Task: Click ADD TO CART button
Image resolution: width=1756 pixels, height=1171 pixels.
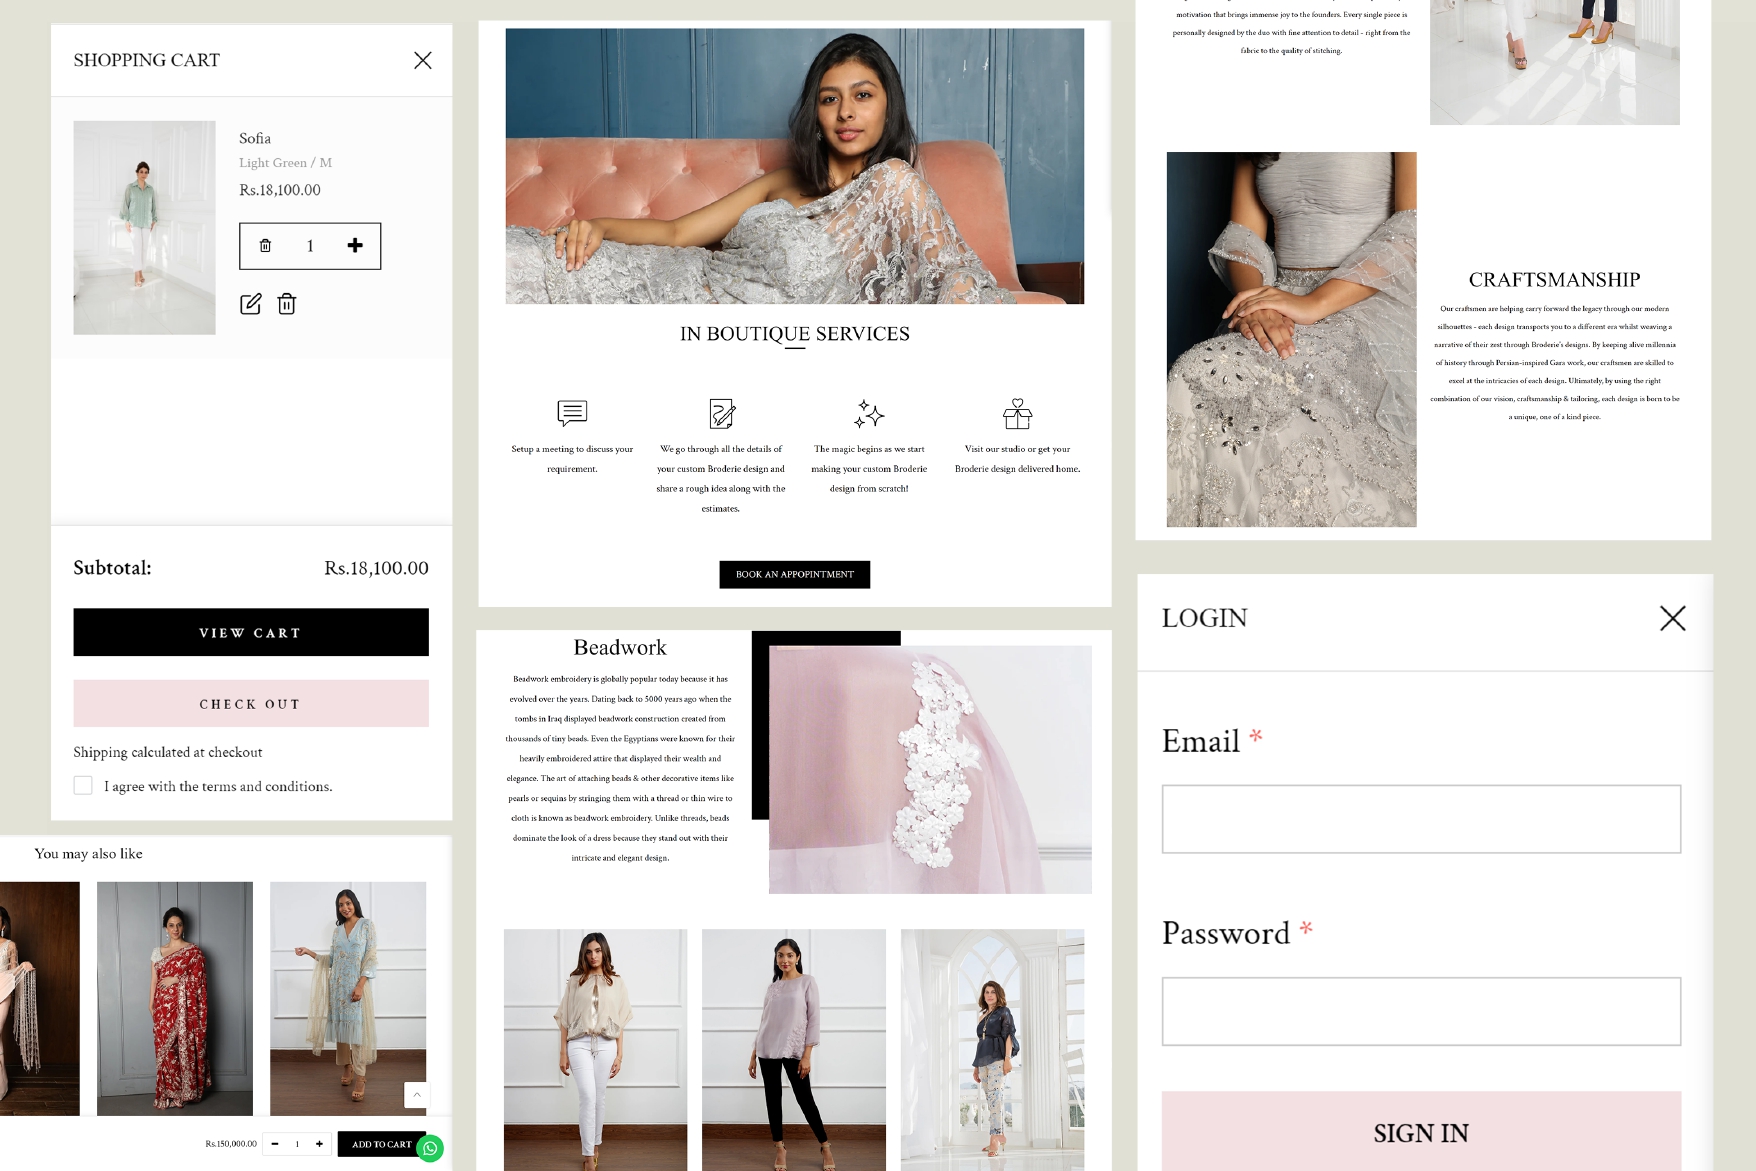Action: click(380, 1144)
